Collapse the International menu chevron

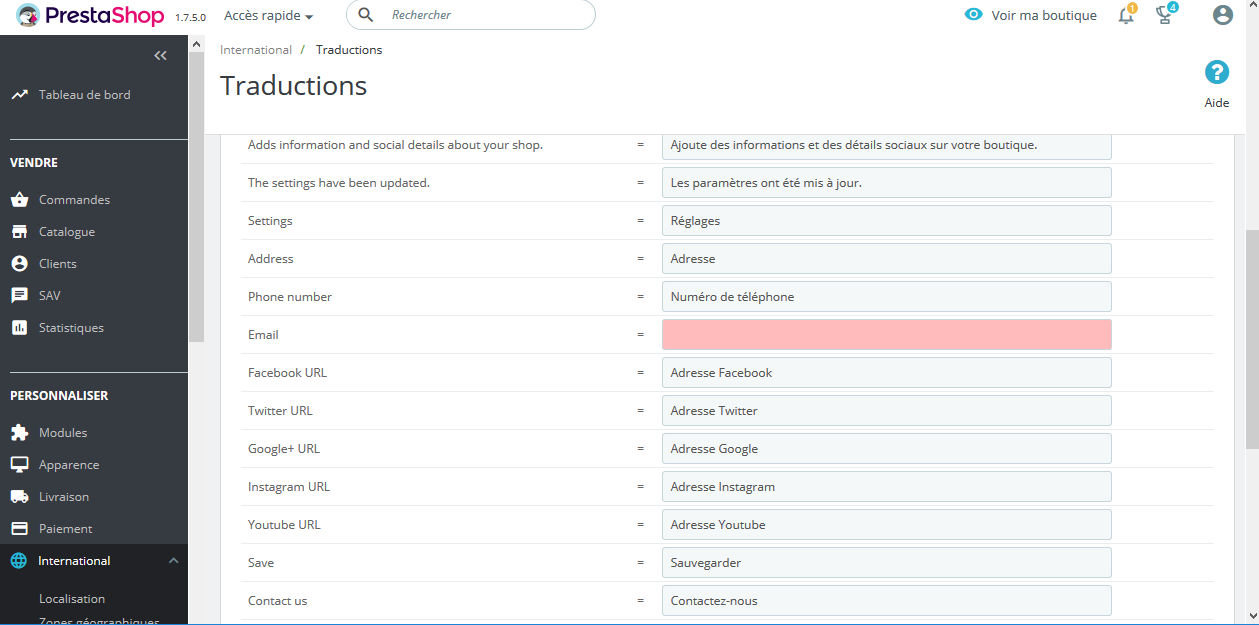click(173, 561)
